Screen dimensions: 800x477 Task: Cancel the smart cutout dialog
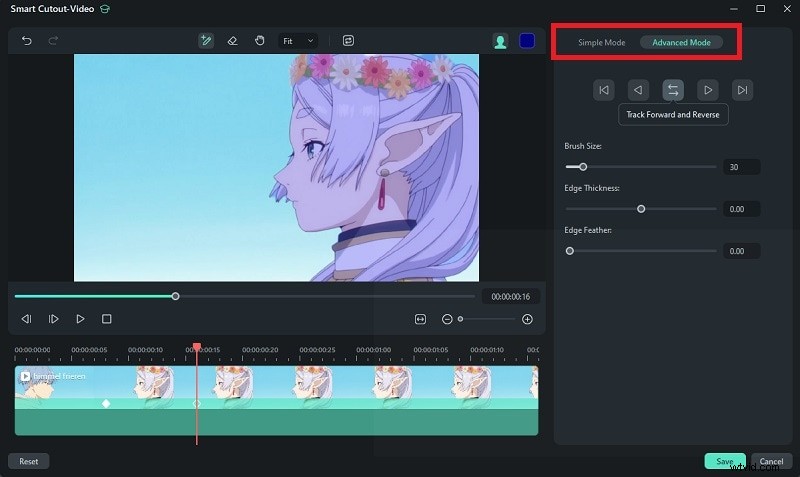[771, 461]
